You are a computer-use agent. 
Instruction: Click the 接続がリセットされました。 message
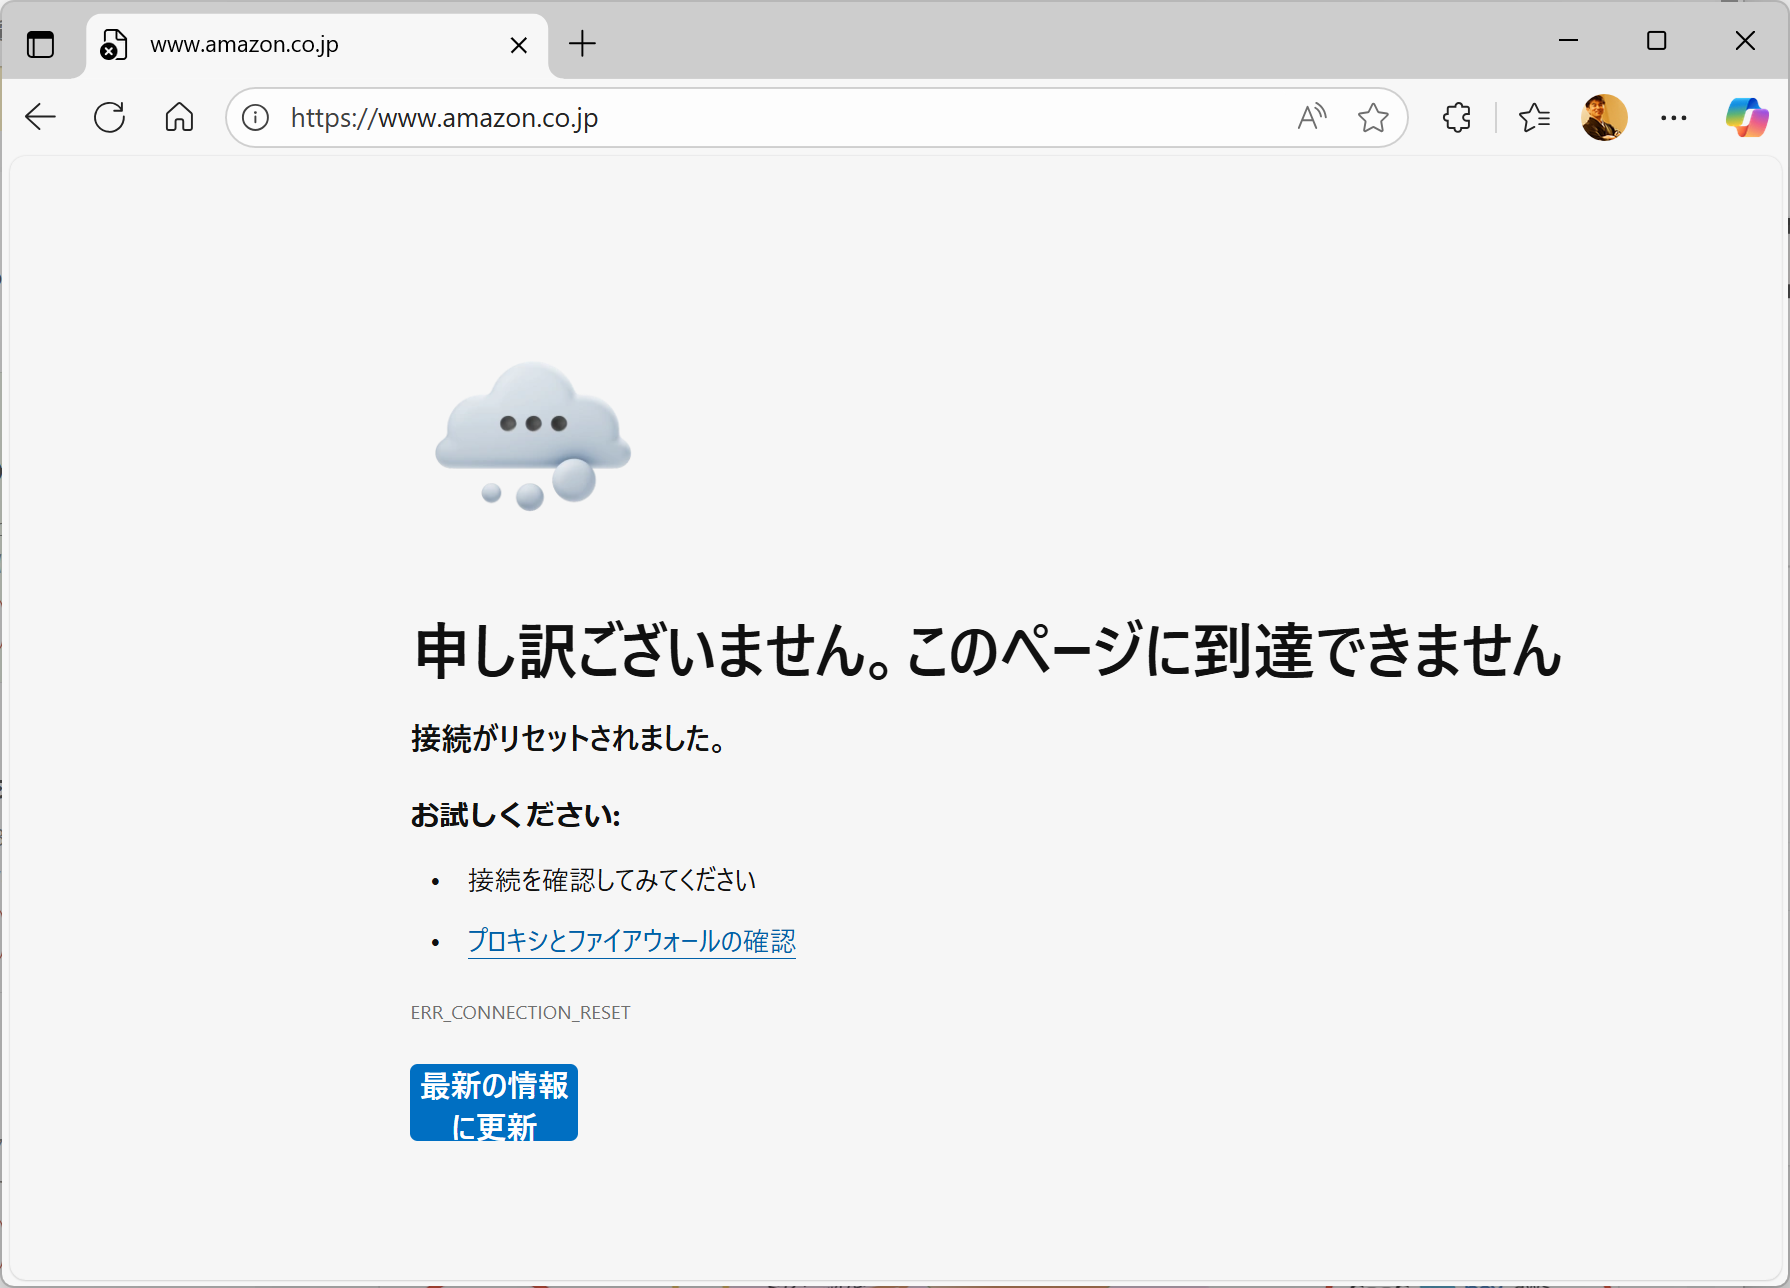[x=568, y=738]
